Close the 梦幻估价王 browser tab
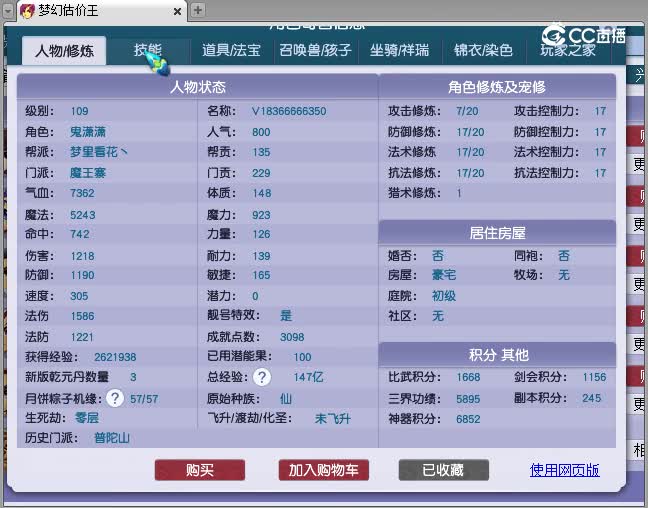Viewport: 648px width, 508px height. [x=177, y=12]
